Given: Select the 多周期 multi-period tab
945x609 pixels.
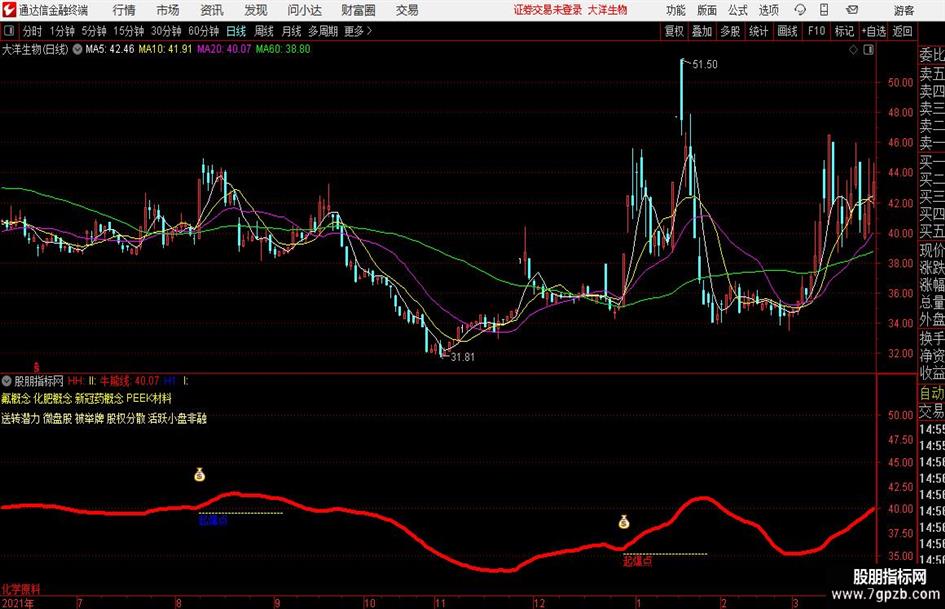Looking at the screenshot, I should pos(323,31).
